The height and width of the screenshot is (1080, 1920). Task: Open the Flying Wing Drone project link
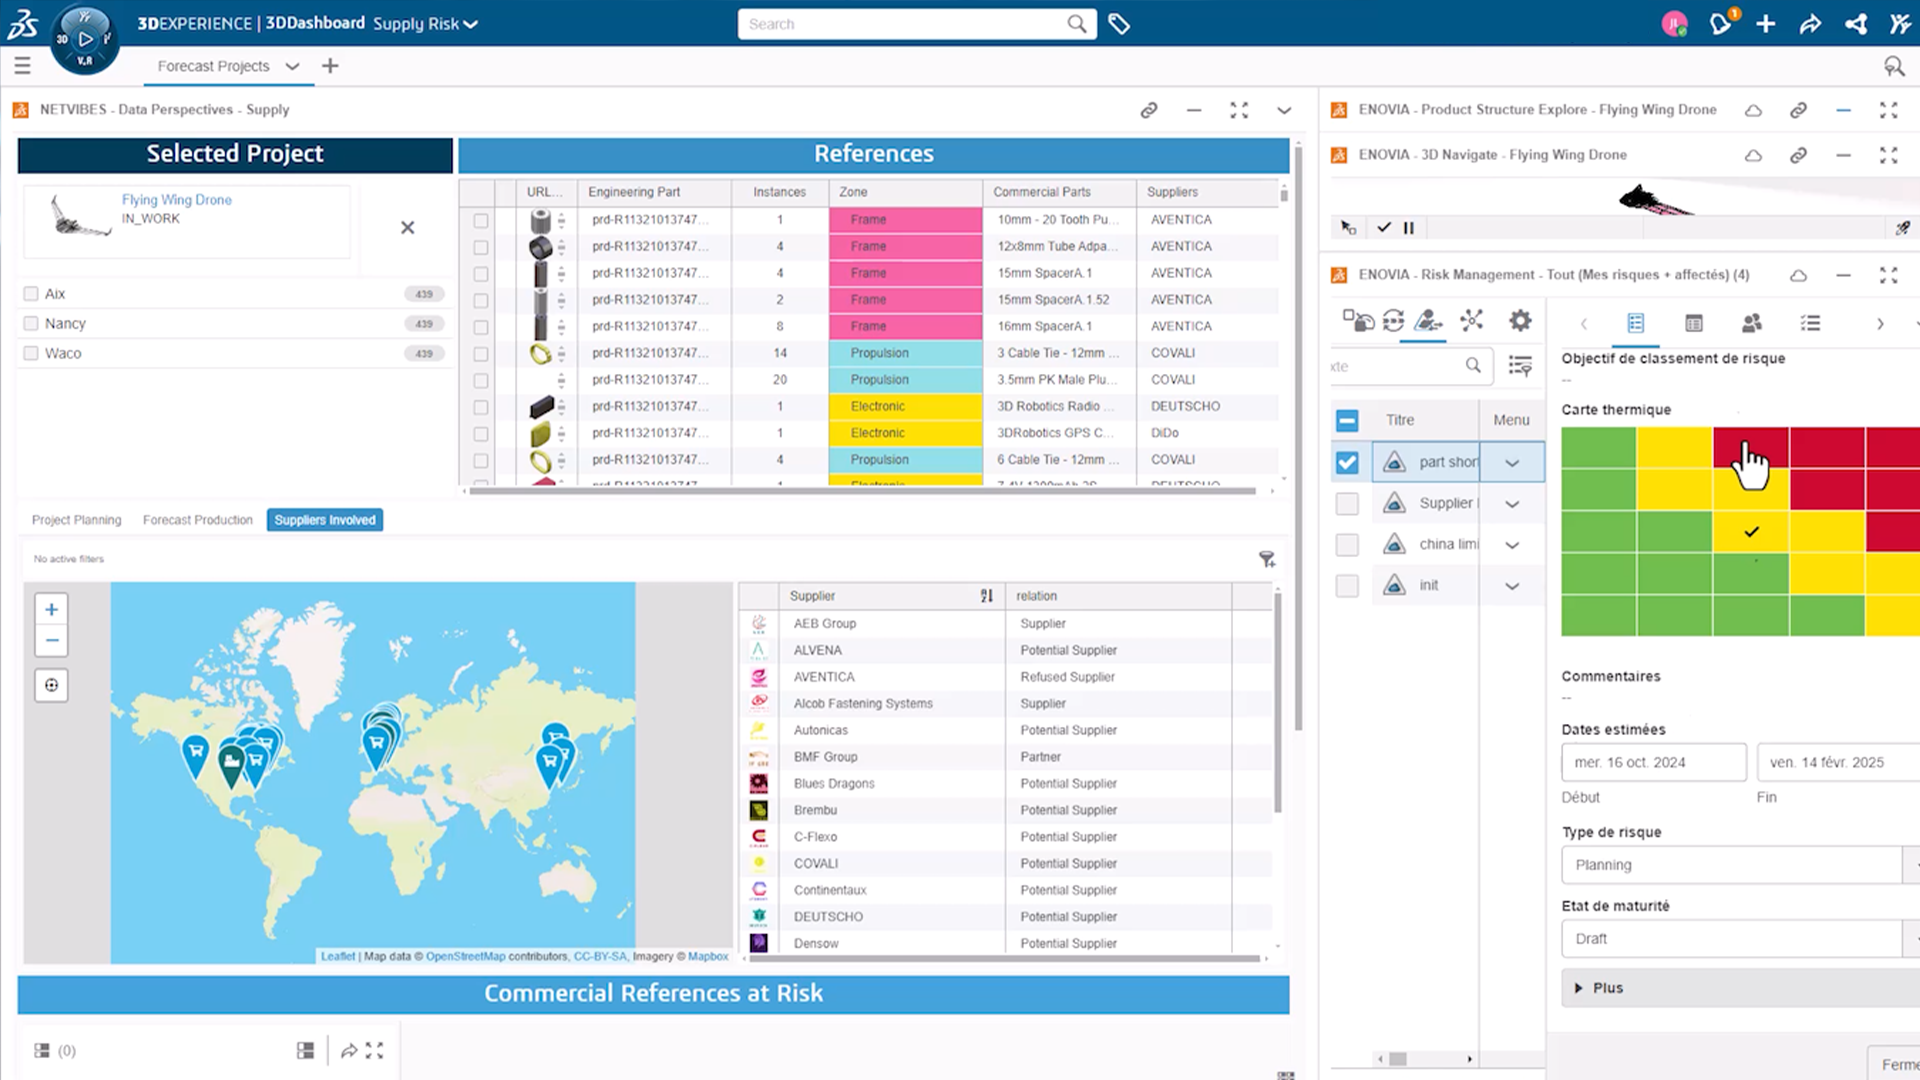(x=177, y=200)
